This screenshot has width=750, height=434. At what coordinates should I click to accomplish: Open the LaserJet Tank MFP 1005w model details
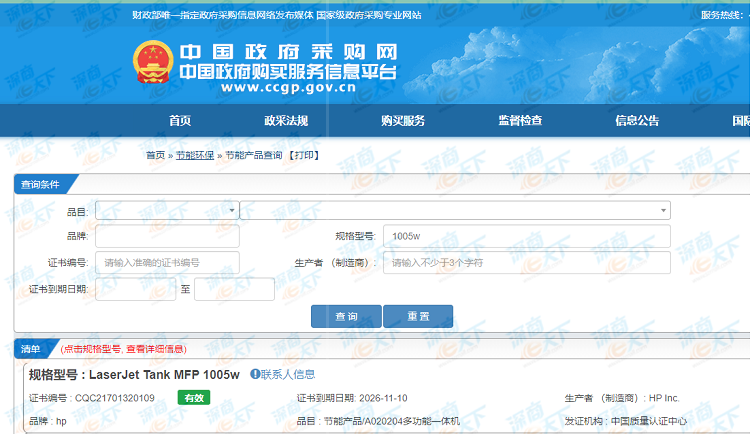click(x=164, y=375)
